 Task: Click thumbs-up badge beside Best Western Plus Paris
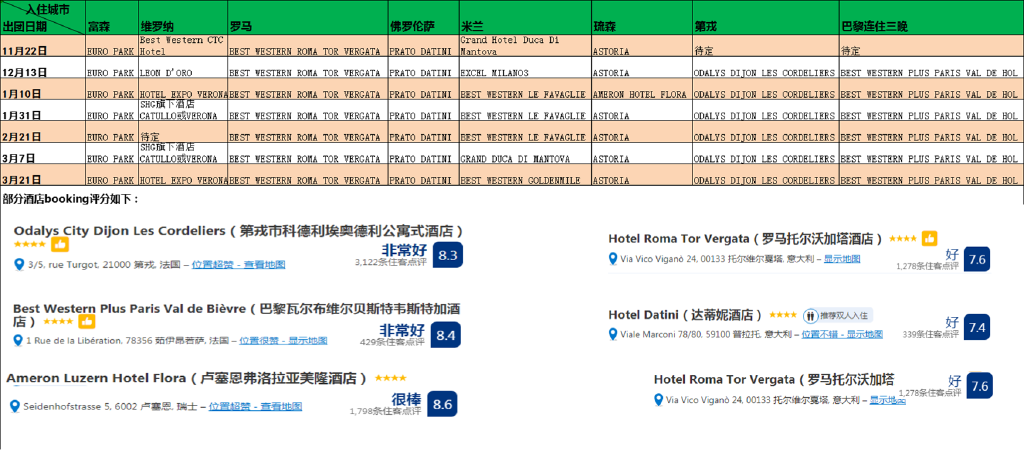coord(87,321)
